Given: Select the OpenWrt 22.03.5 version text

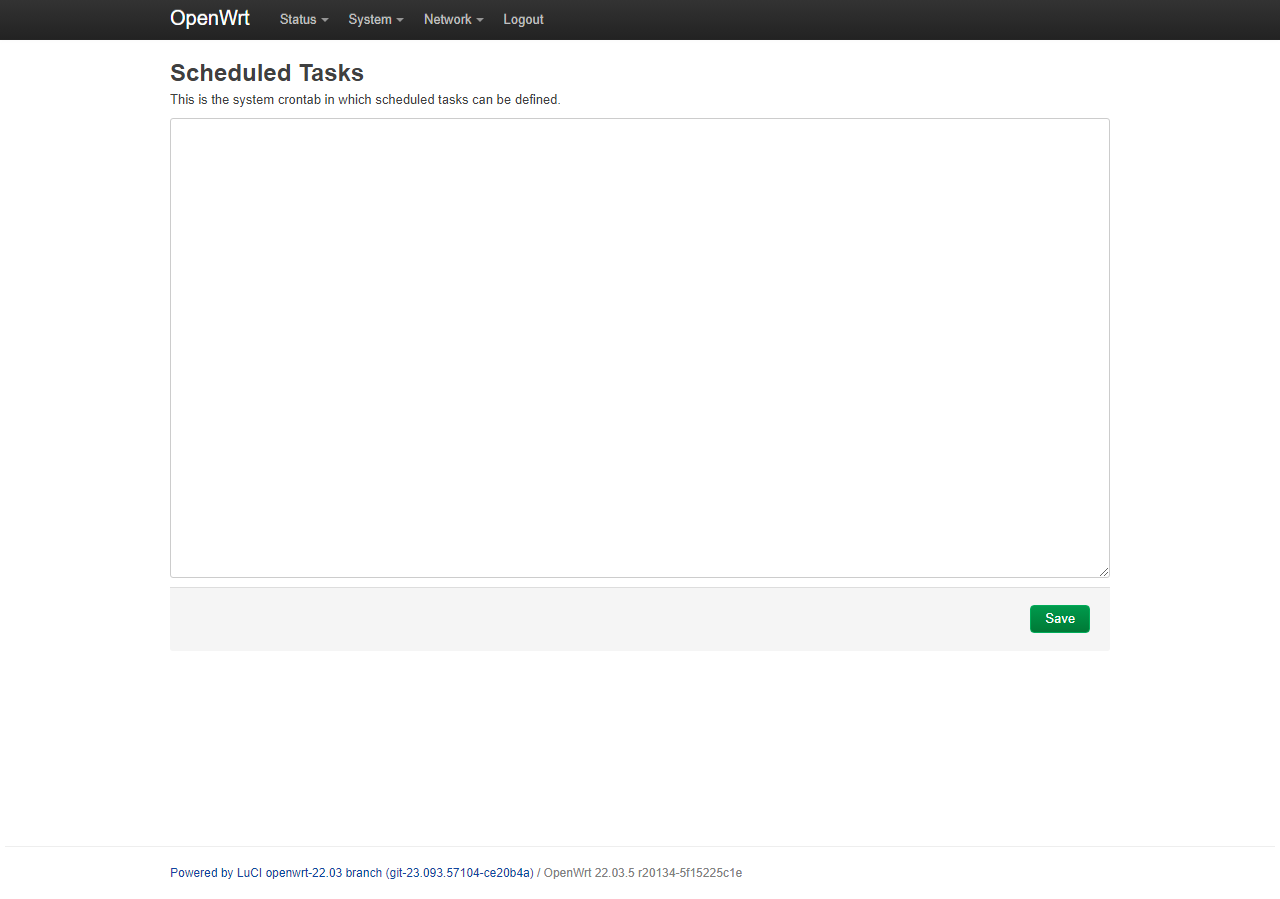Looking at the screenshot, I should click(x=643, y=873).
